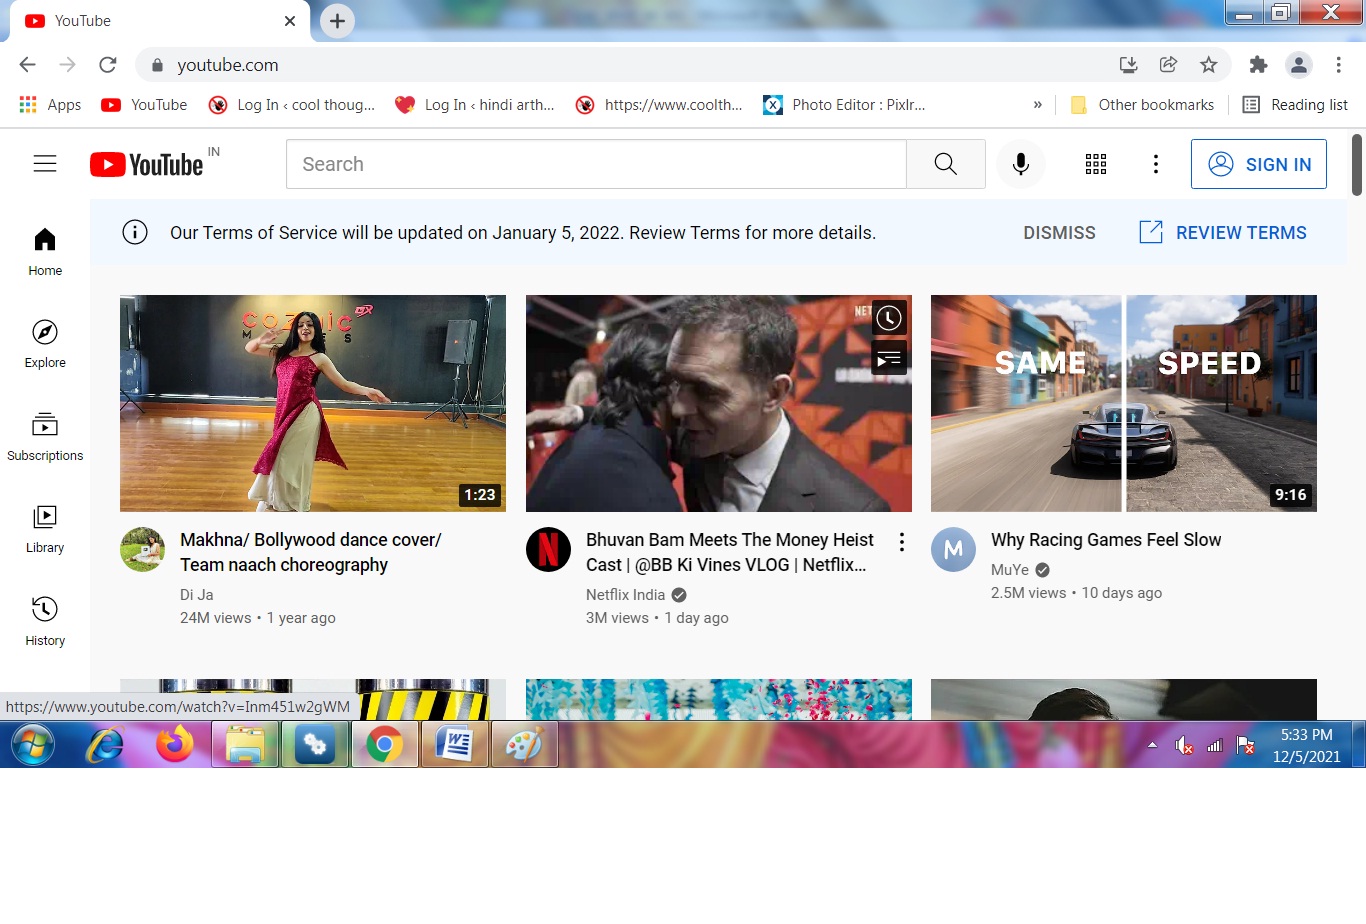Open Microsoft Word from the taskbar
Screen dimensions: 1366x924
click(x=455, y=746)
